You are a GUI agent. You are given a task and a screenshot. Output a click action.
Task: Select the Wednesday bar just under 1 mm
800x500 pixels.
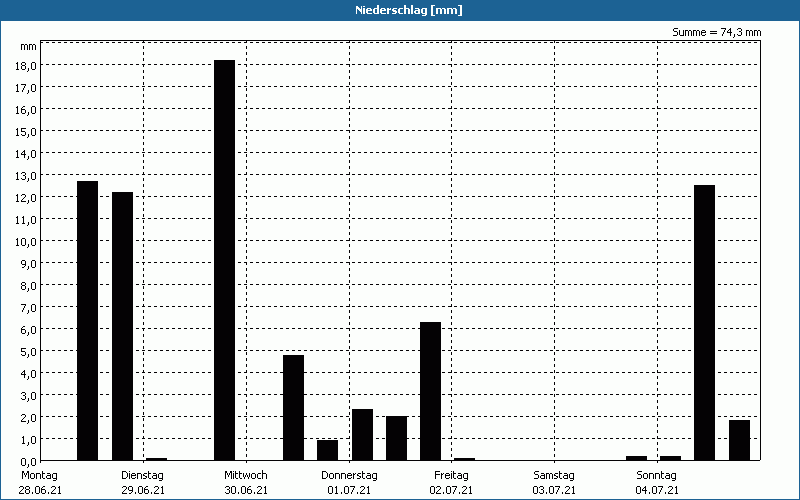coord(328,450)
